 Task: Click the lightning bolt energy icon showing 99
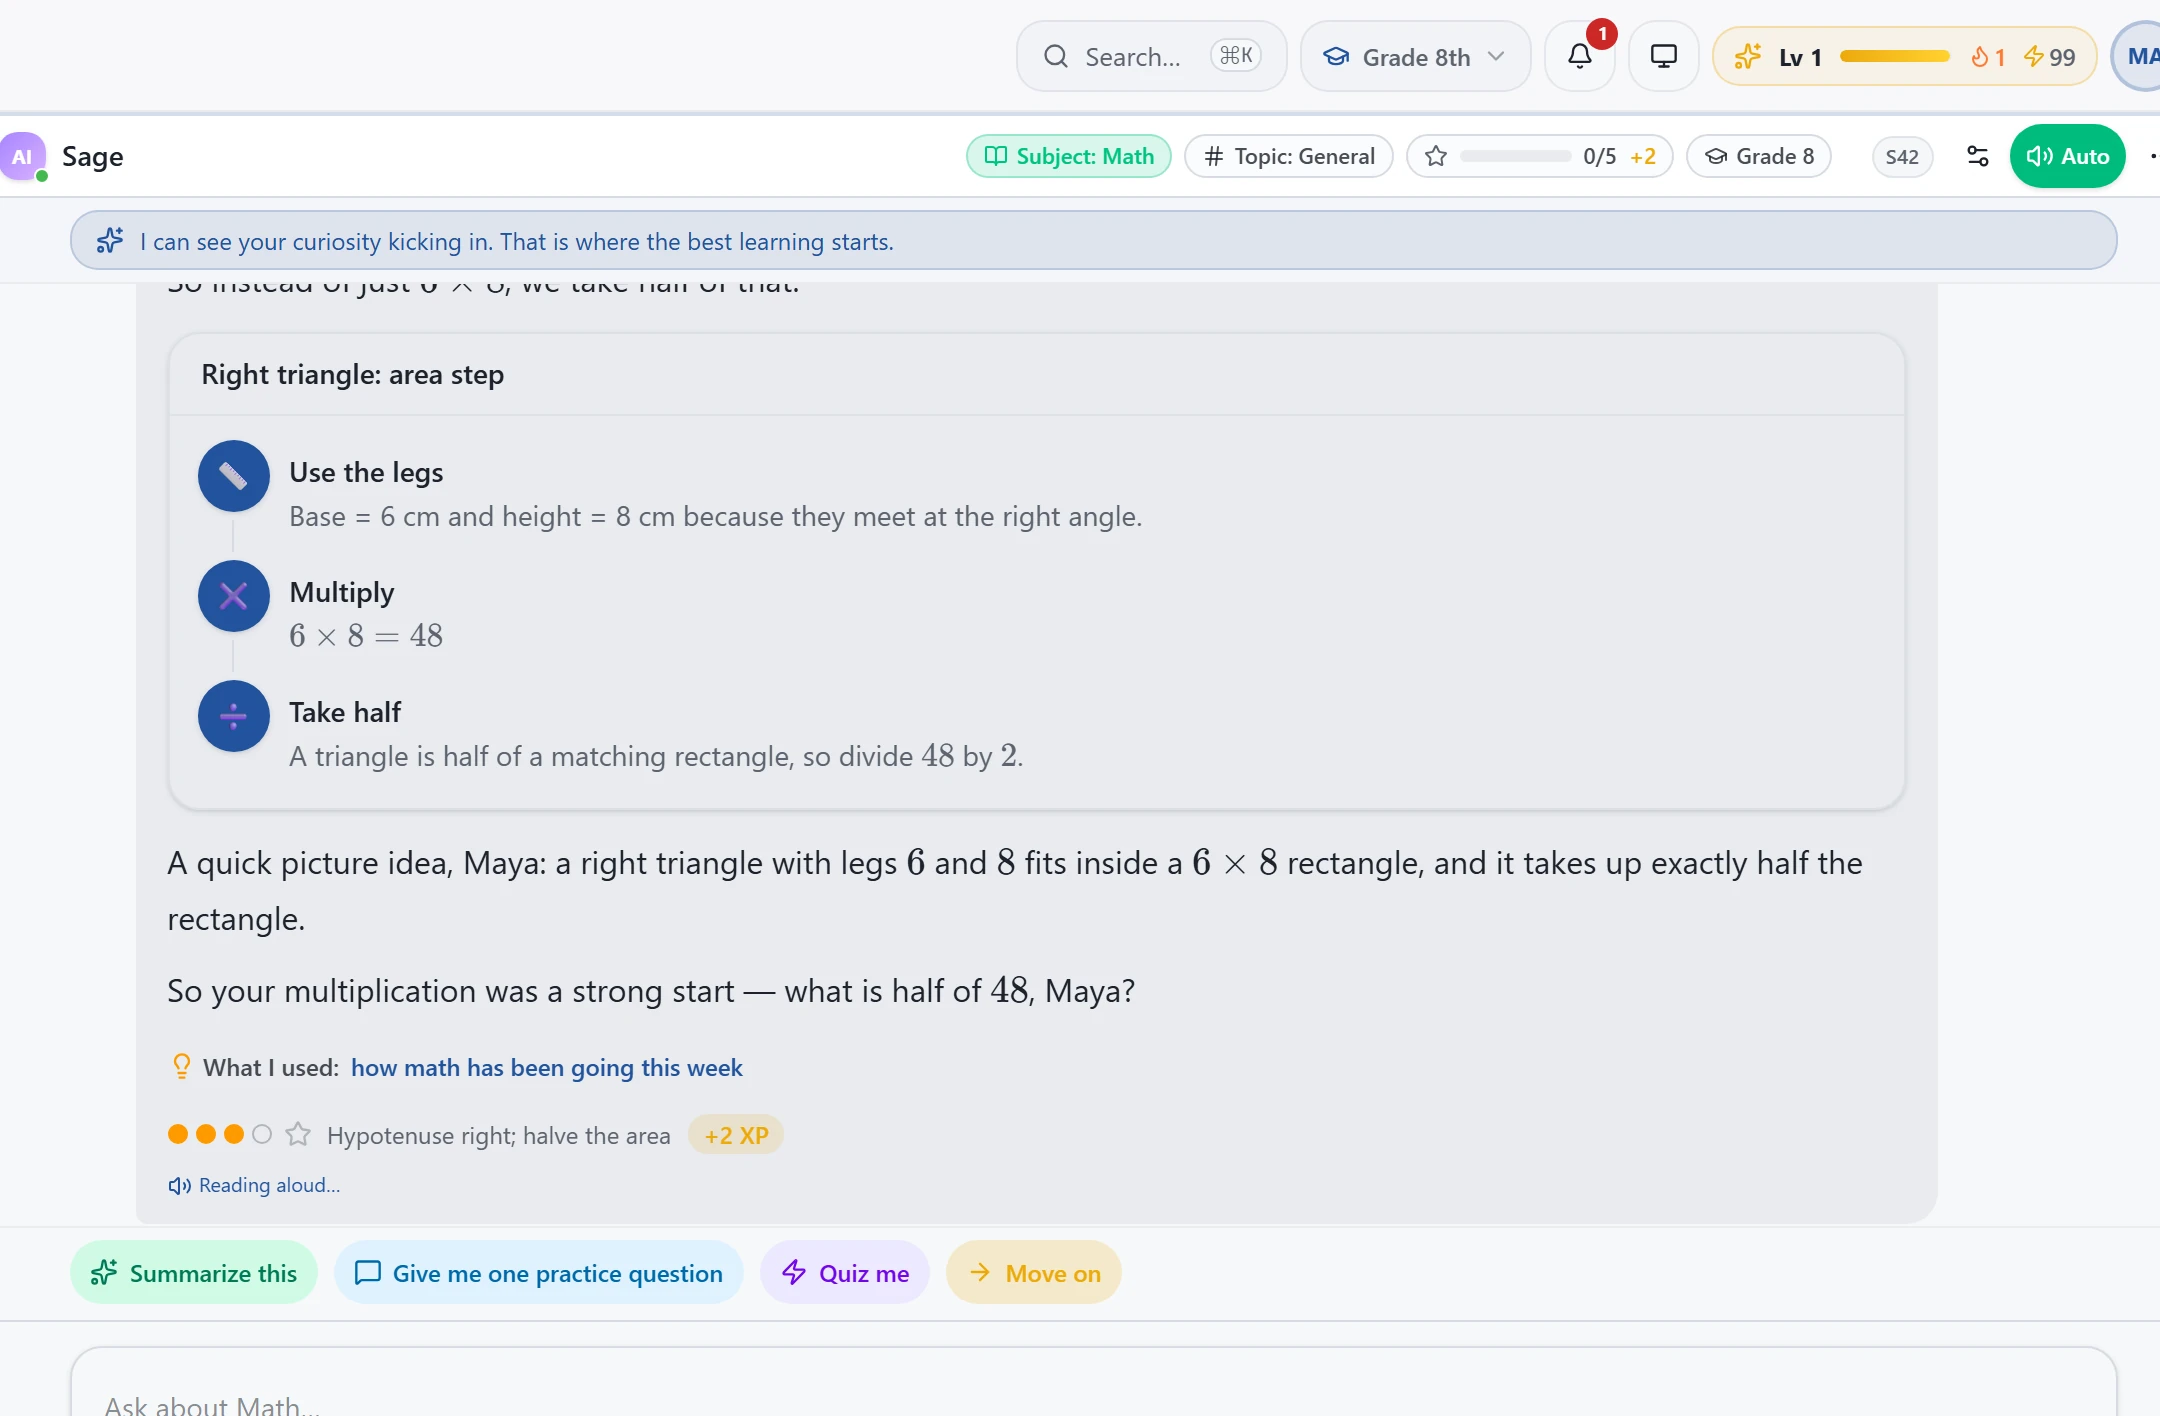coord(2034,57)
